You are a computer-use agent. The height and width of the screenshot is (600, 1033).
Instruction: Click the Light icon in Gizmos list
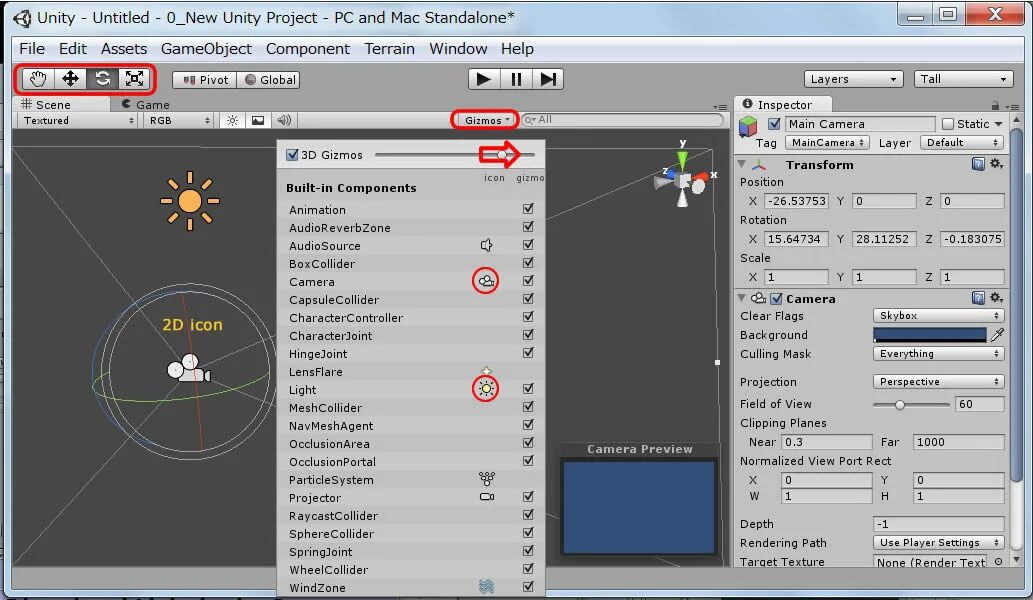point(486,389)
